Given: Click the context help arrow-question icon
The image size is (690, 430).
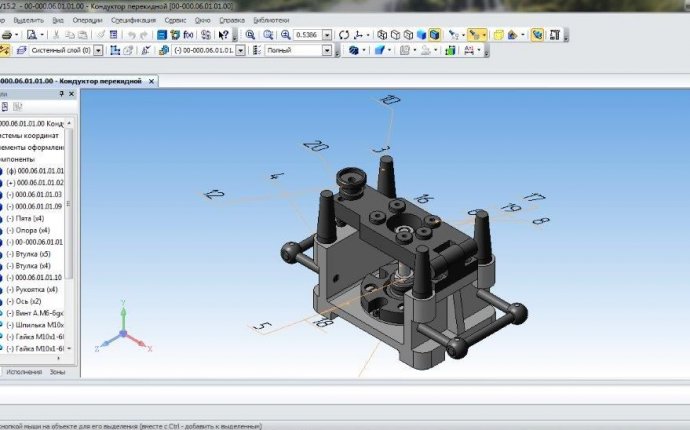Looking at the screenshot, I should [x=224, y=35].
